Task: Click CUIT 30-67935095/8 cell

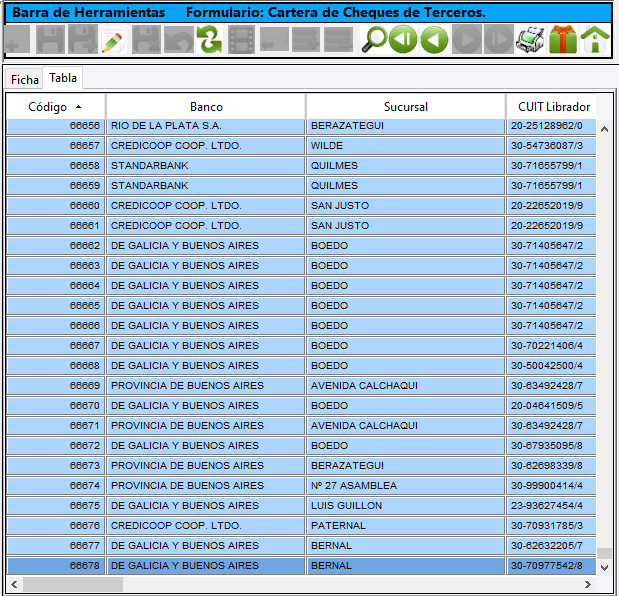Action: [x=551, y=446]
